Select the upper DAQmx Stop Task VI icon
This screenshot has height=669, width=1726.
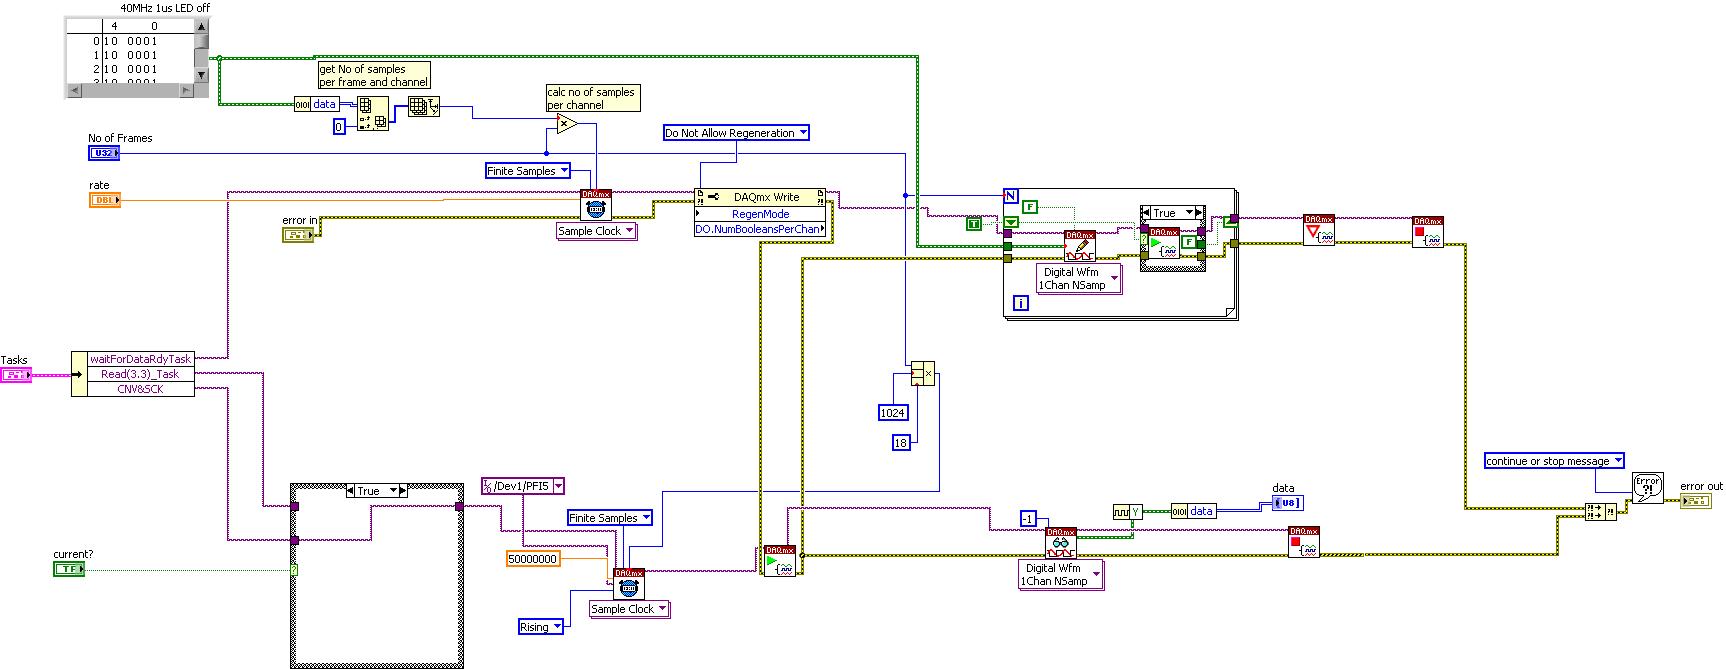point(1427,231)
